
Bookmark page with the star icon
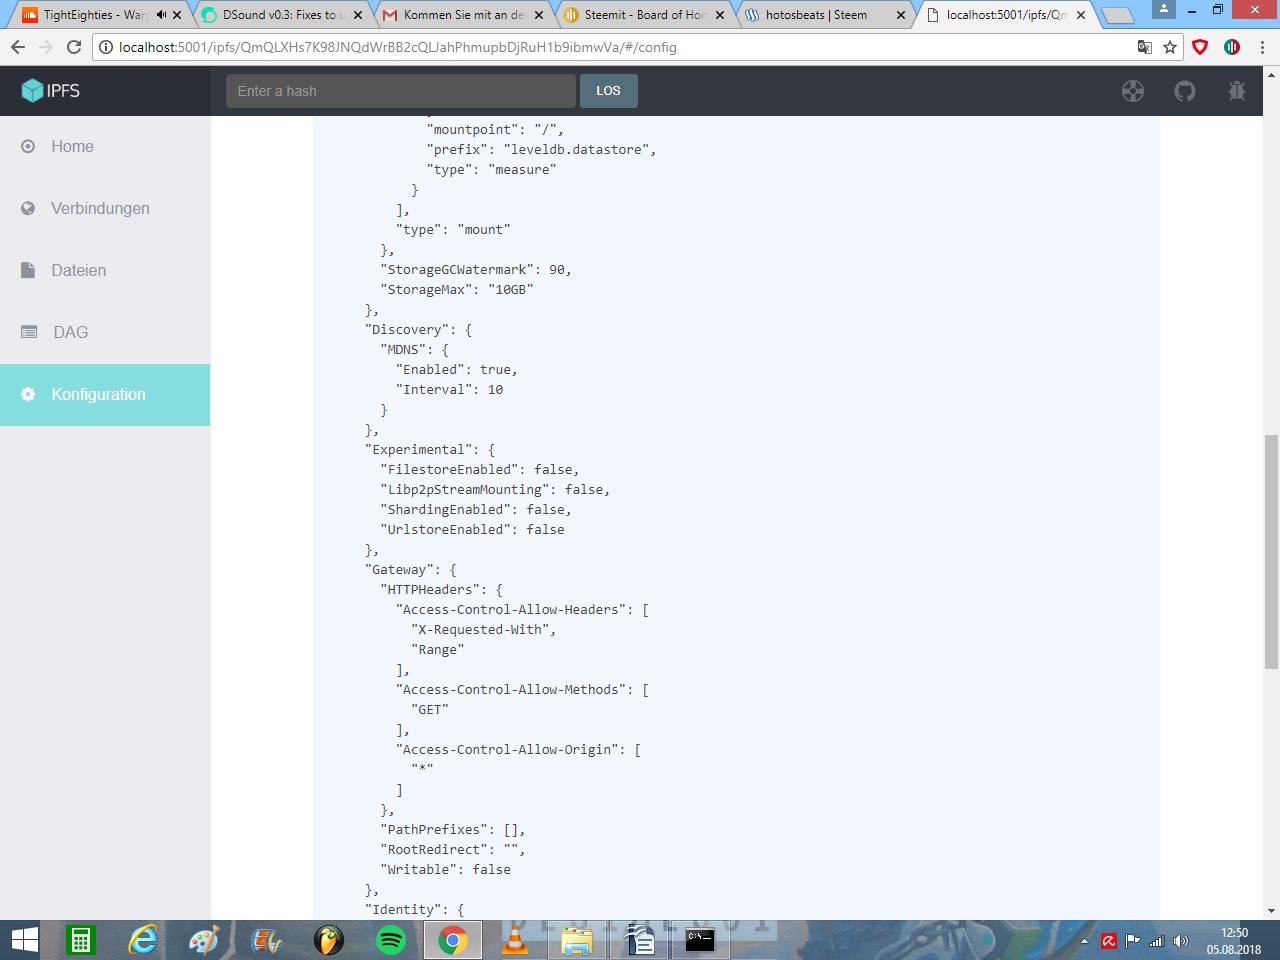click(x=1170, y=47)
